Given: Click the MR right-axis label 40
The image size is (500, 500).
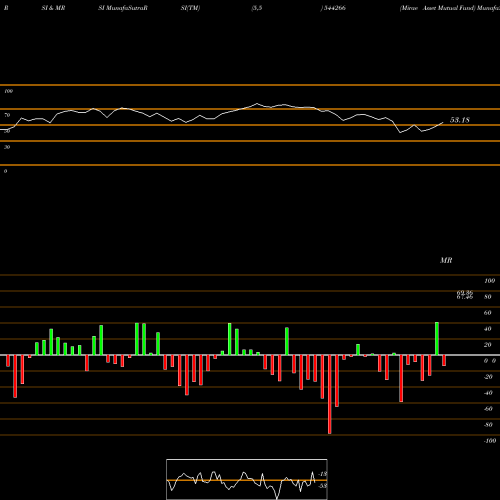Looking at the screenshot, I should point(487,329).
